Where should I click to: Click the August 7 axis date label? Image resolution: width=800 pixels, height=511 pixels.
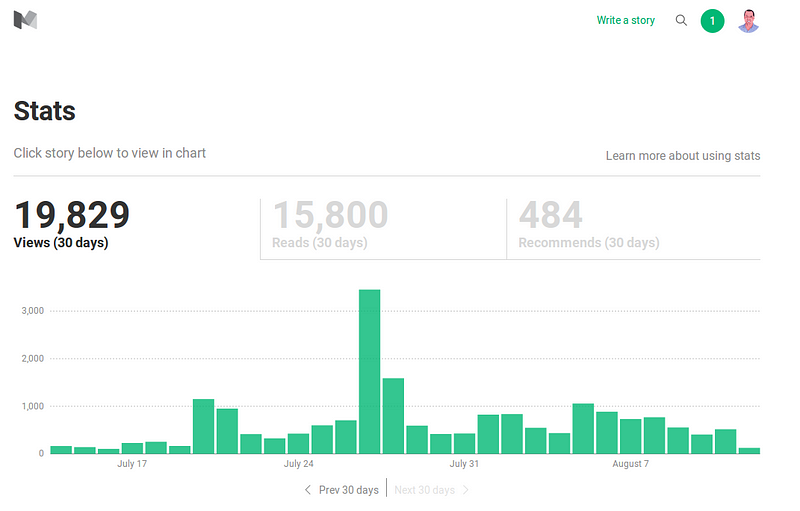coord(631,464)
